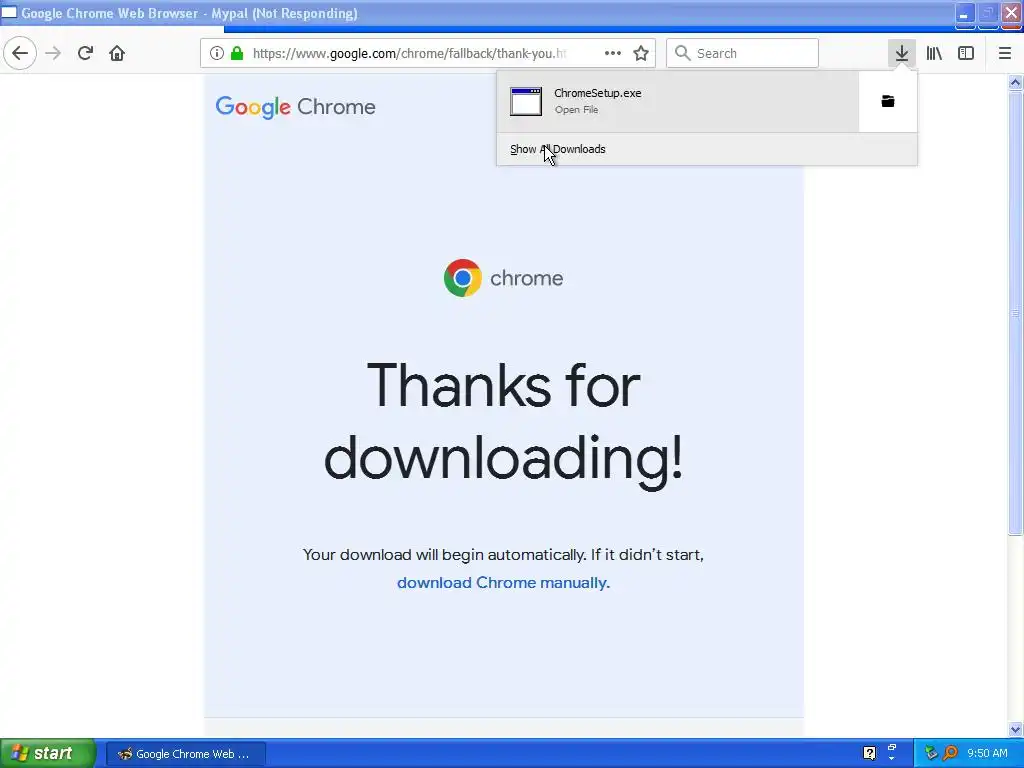Open the hamburger application menu
The image size is (1024, 768).
tap(1005, 53)
